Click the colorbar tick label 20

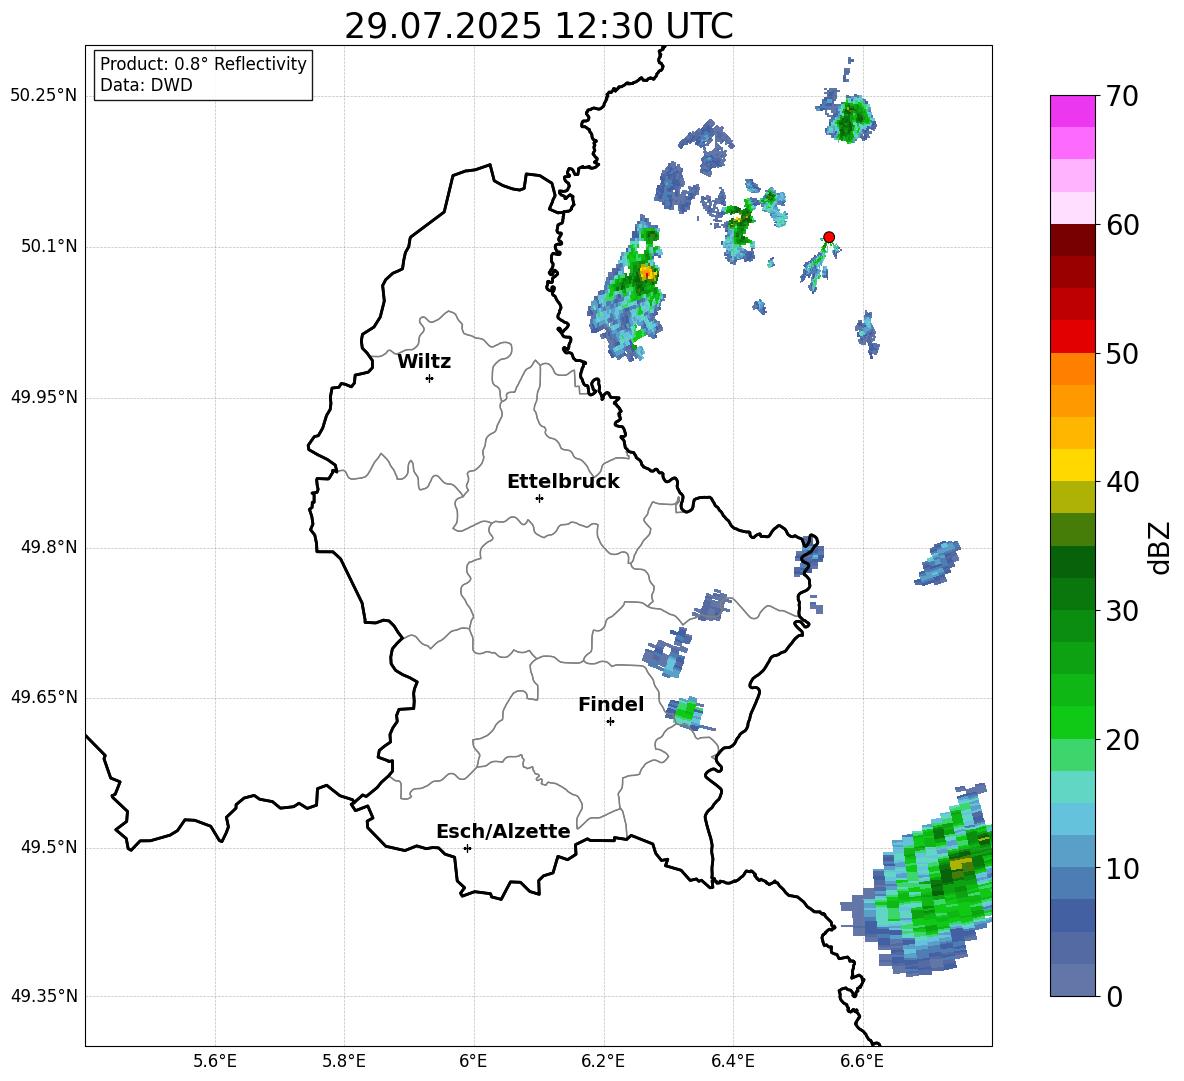pyautogui.click(x=1122, y=739)
